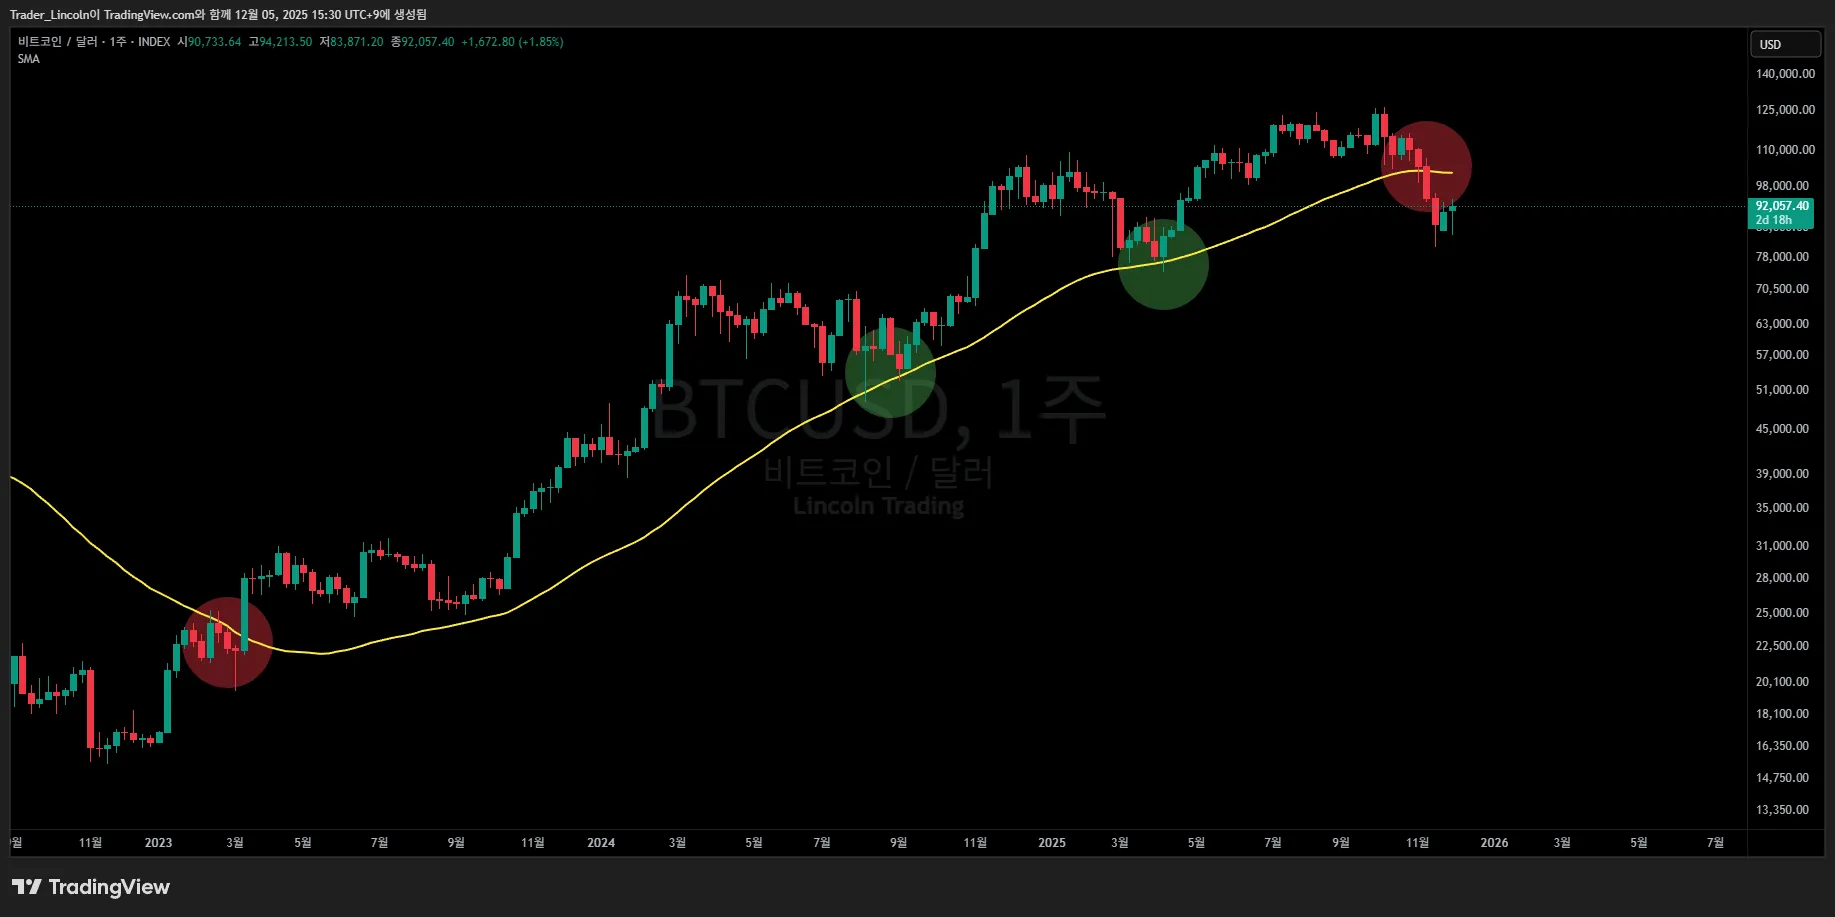Viewport: 1835px width, 917px height.
Task: Click the 13,350.00 price scale label
Action: click(1782, 810)
